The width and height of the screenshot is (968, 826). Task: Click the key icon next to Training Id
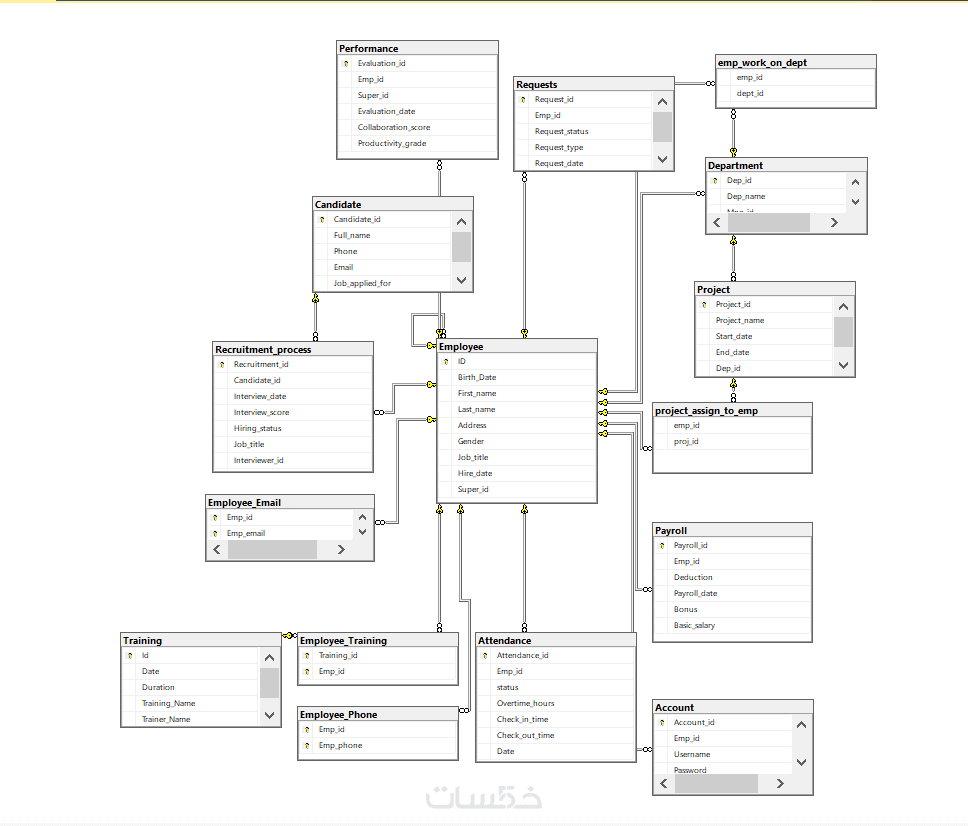(x=130, y=656)
